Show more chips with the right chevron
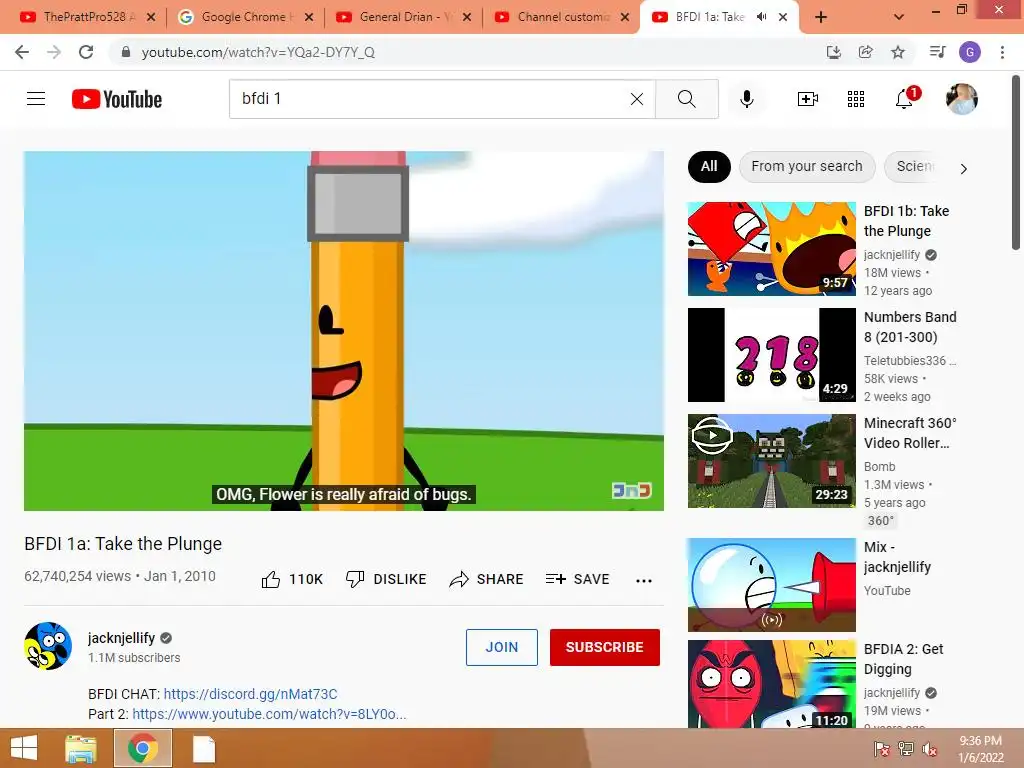 coord(964,168)
